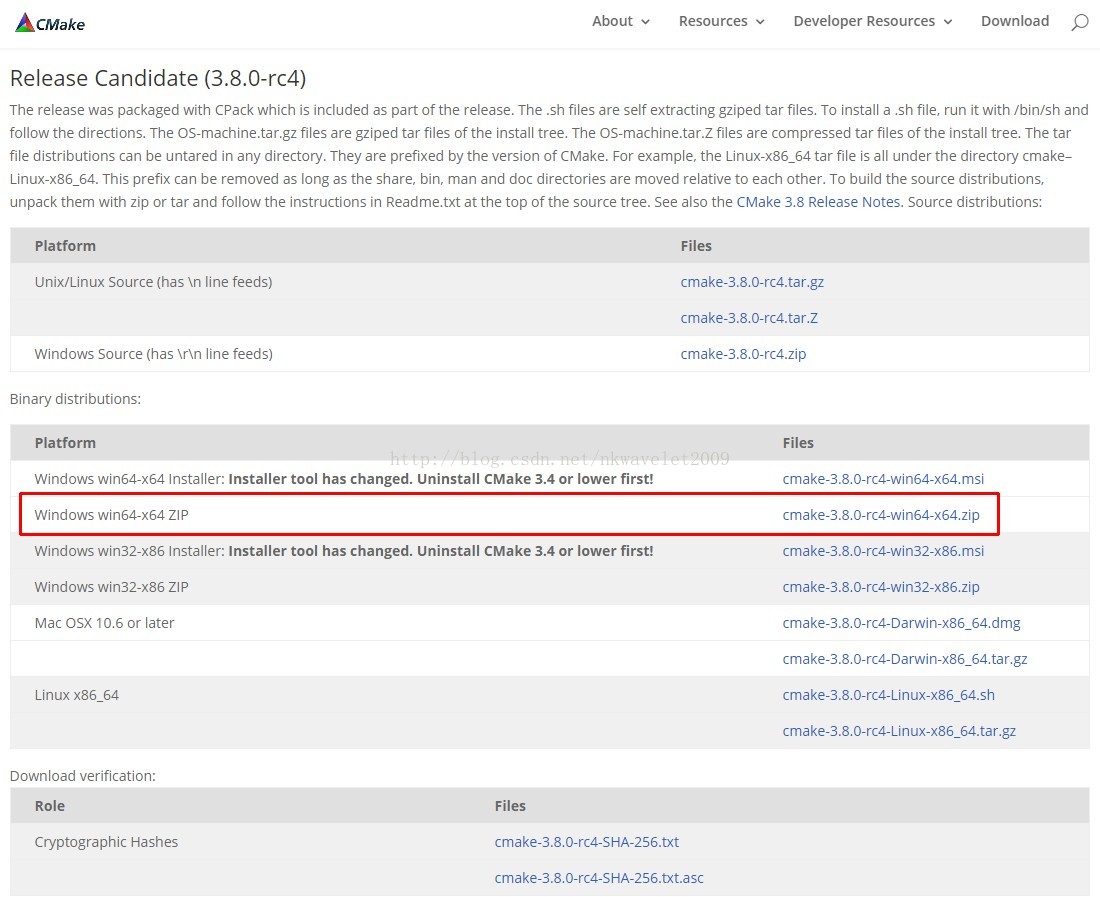Expand the Developer Resources menu

(873, 21)
